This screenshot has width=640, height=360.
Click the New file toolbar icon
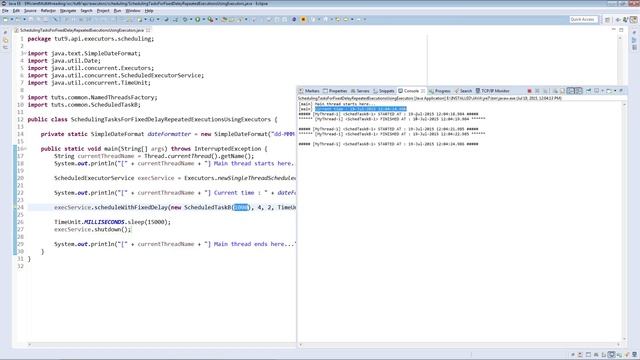tap(6, 19)
